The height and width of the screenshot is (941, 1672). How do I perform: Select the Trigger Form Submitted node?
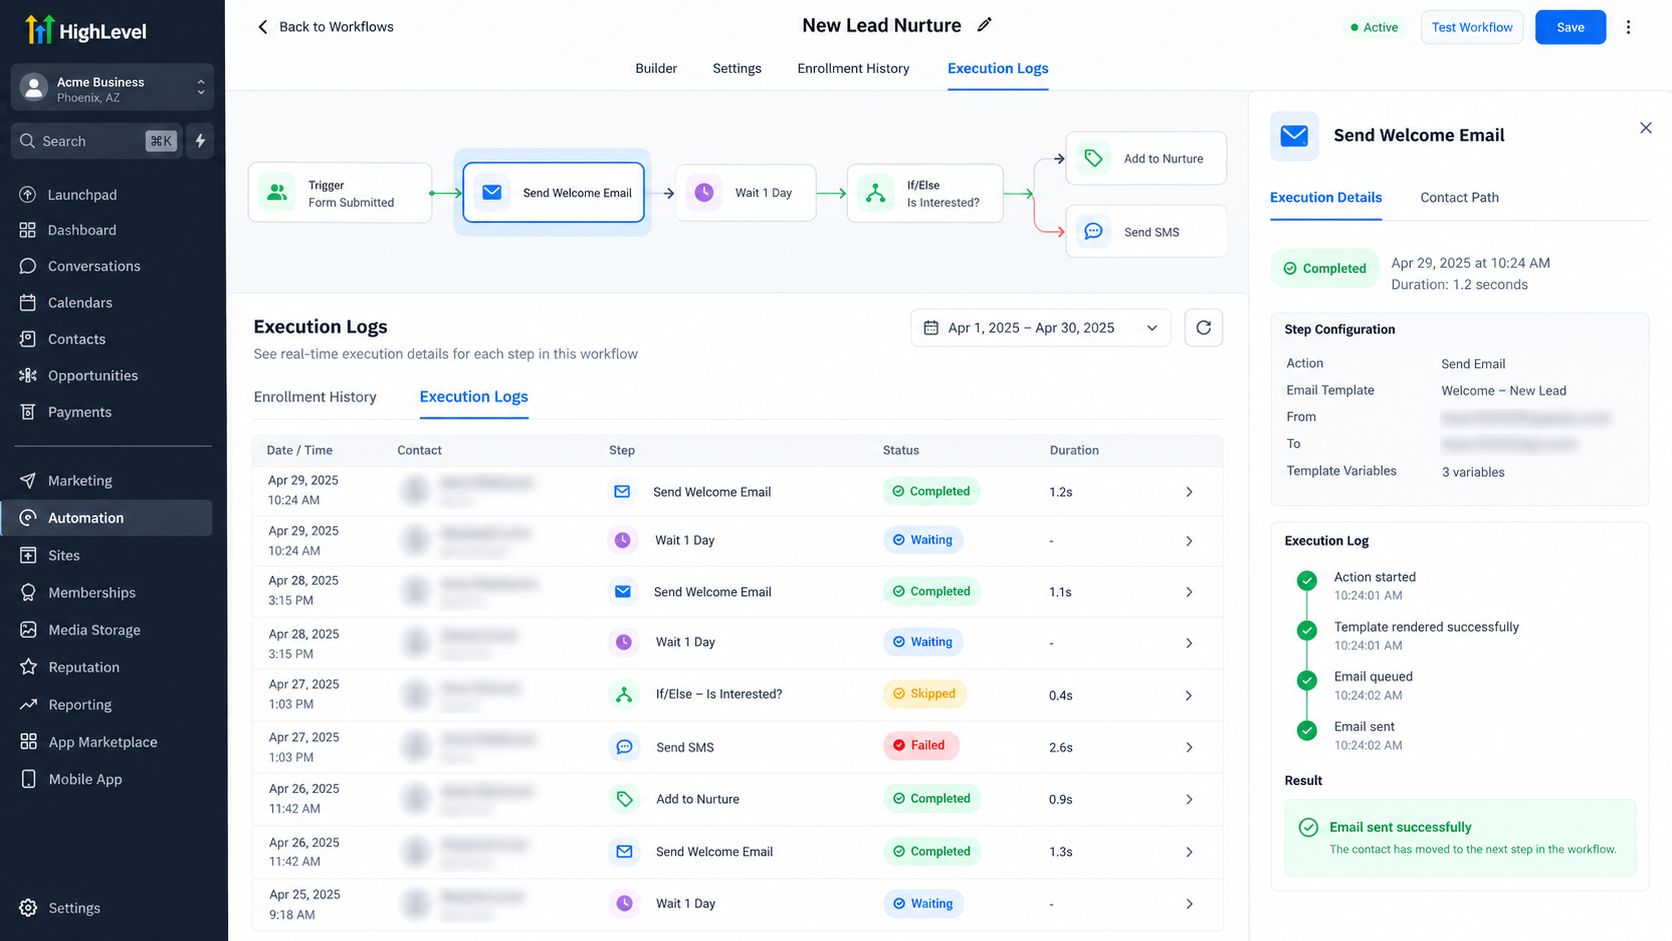pyautogui.click(x=340, y=193)
